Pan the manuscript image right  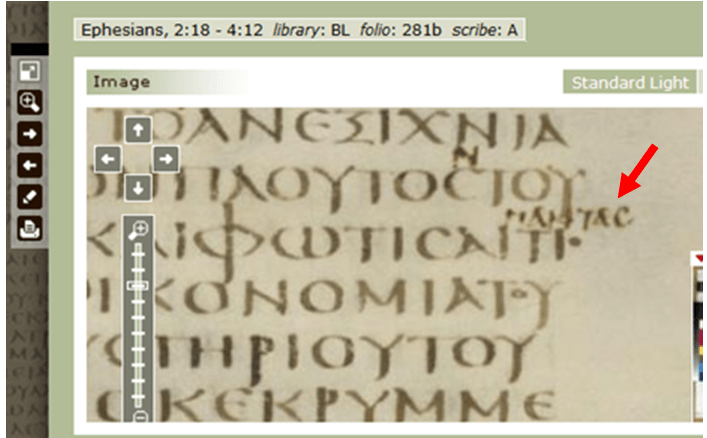[166, 158]
